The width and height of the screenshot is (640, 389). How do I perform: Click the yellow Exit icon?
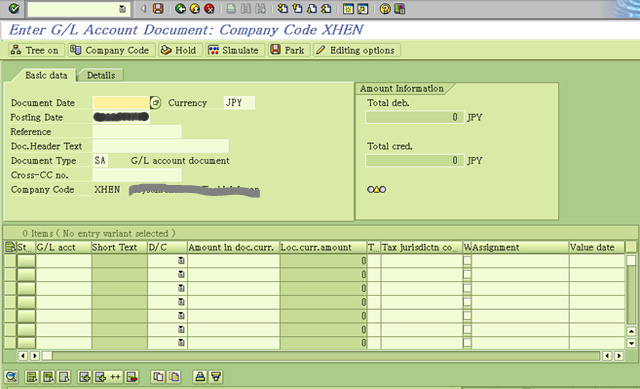(195, 9)
